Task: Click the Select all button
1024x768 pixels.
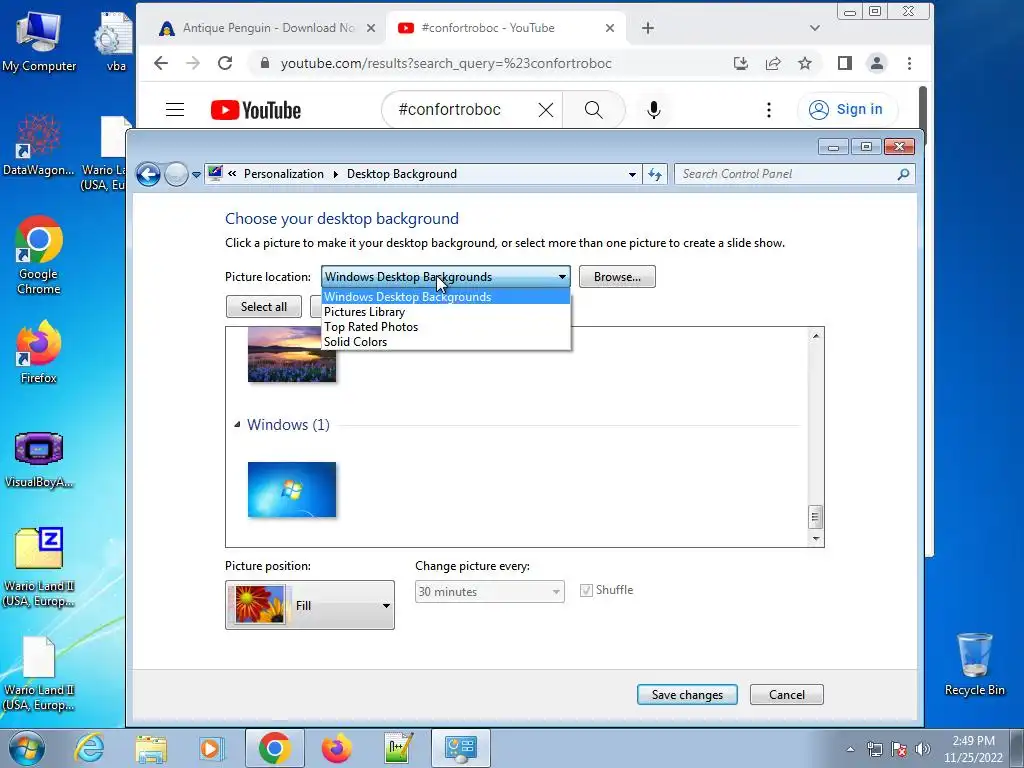Action: point(264,307)
